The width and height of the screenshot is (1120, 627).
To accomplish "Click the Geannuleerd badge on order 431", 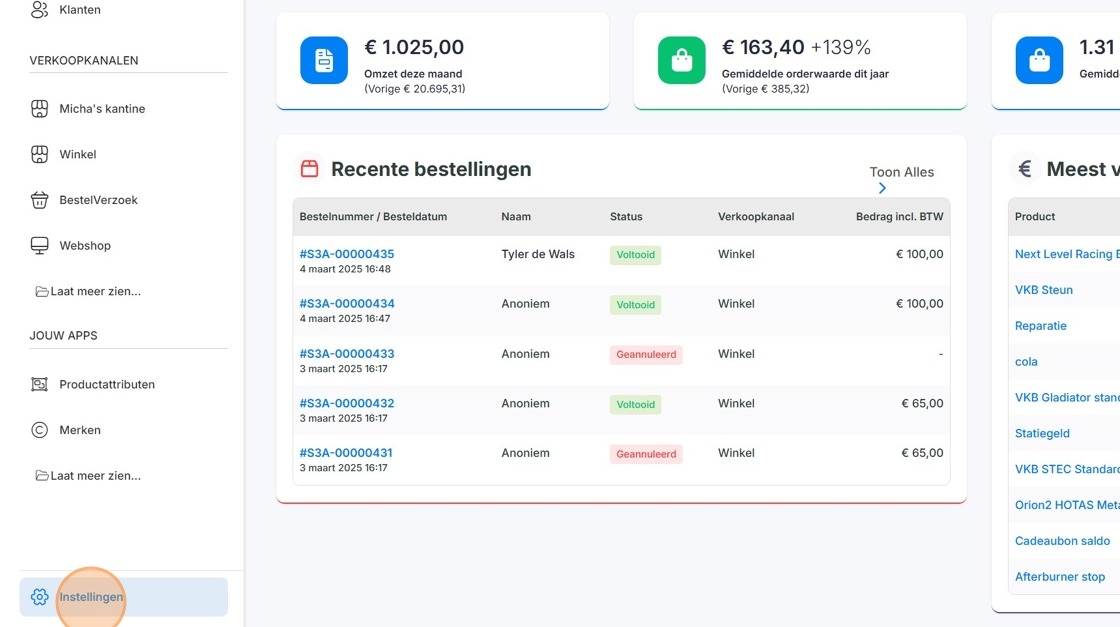I will point(646,454).
